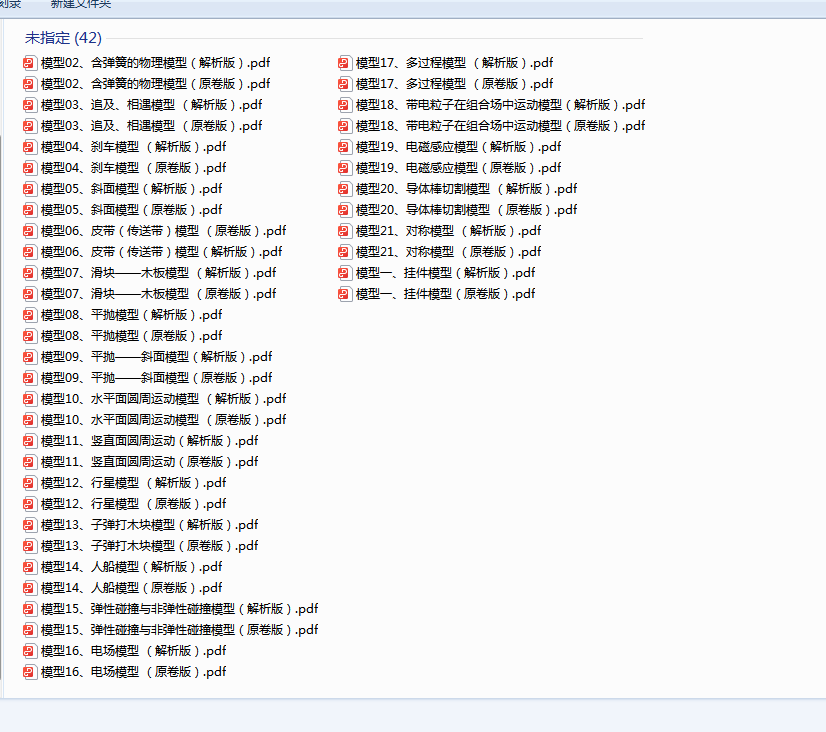Select file name 模型18、带电粒子在组合场中运动模型（解析版）.pdf
Image resolution: width=826 pixels, height=732 pixels.
click(x=500, y=105)
